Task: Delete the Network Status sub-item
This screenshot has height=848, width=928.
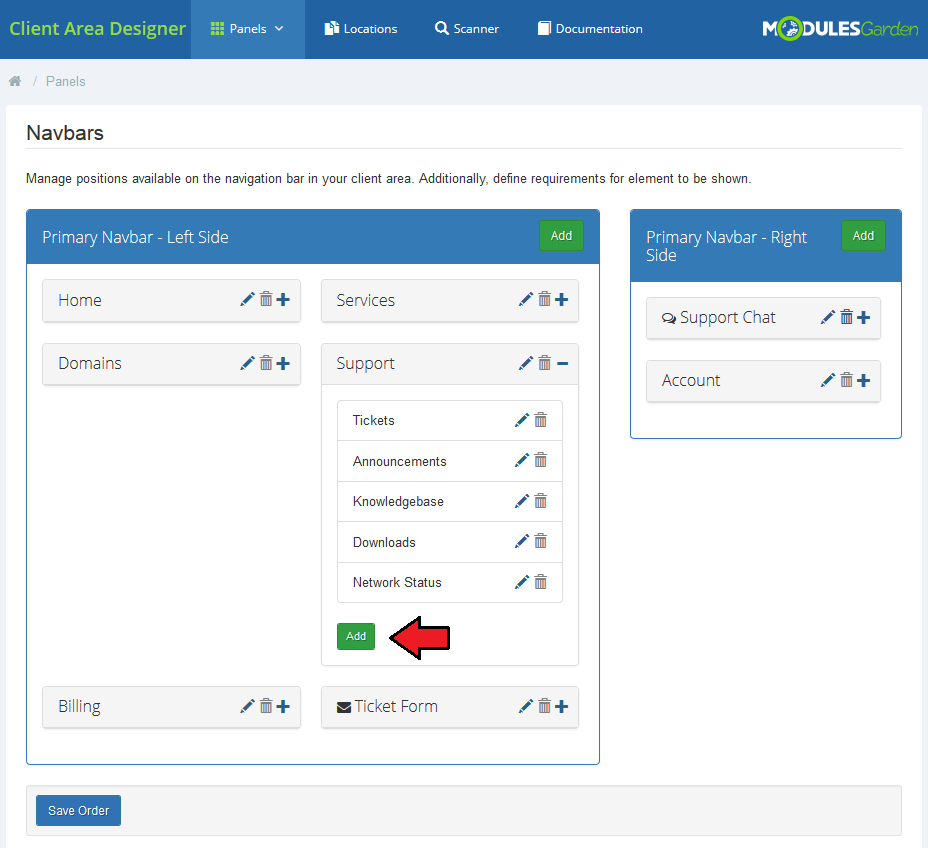Action: (540, 582)
